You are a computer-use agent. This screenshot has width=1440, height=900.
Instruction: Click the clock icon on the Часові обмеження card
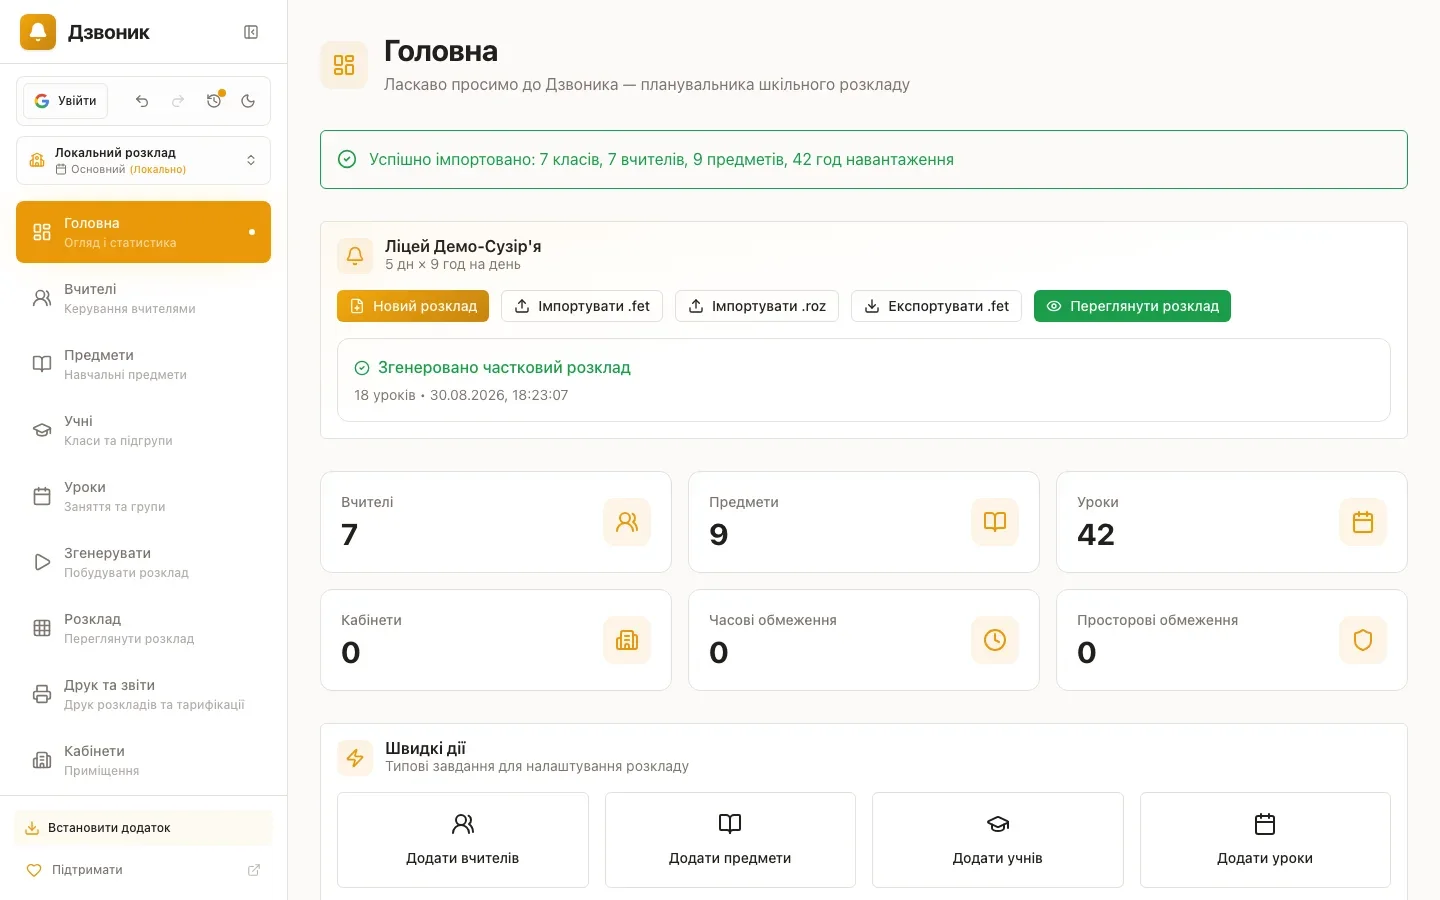tap(995, 640)
